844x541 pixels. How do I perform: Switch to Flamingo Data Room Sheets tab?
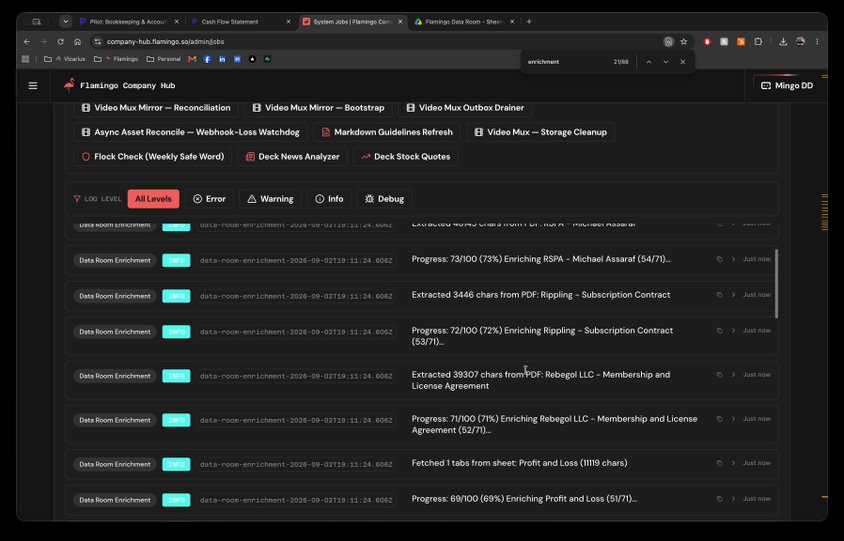pos(465,22)
